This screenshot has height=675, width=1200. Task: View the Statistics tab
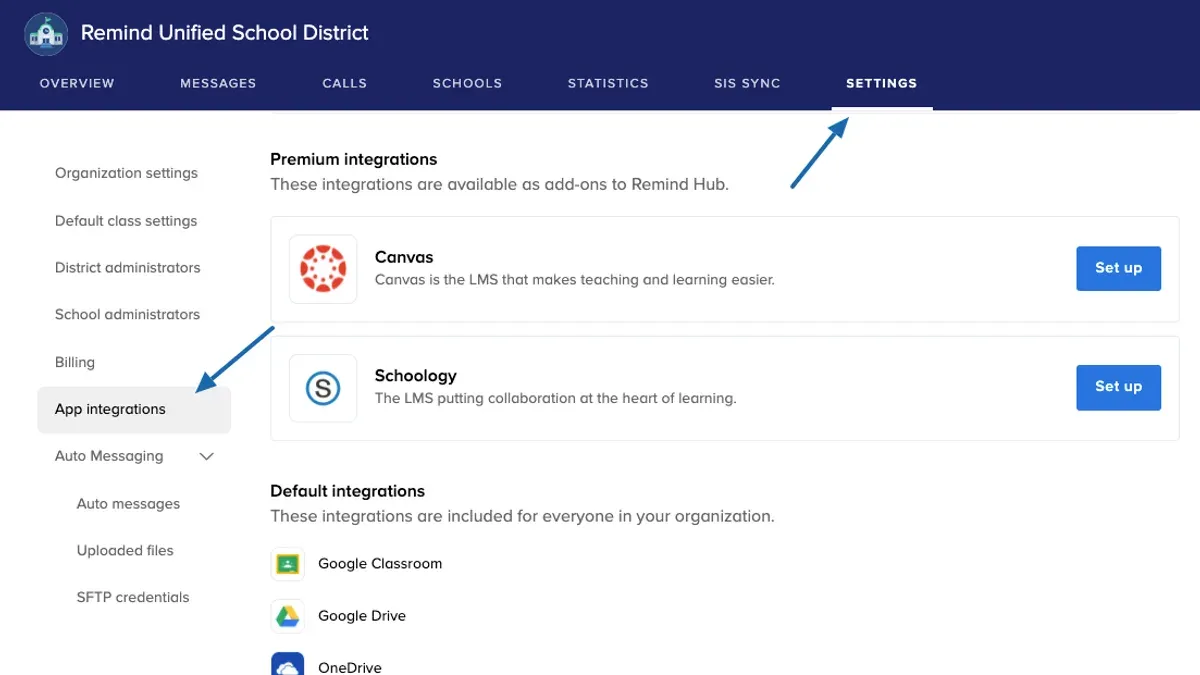[x=608, y=83]
